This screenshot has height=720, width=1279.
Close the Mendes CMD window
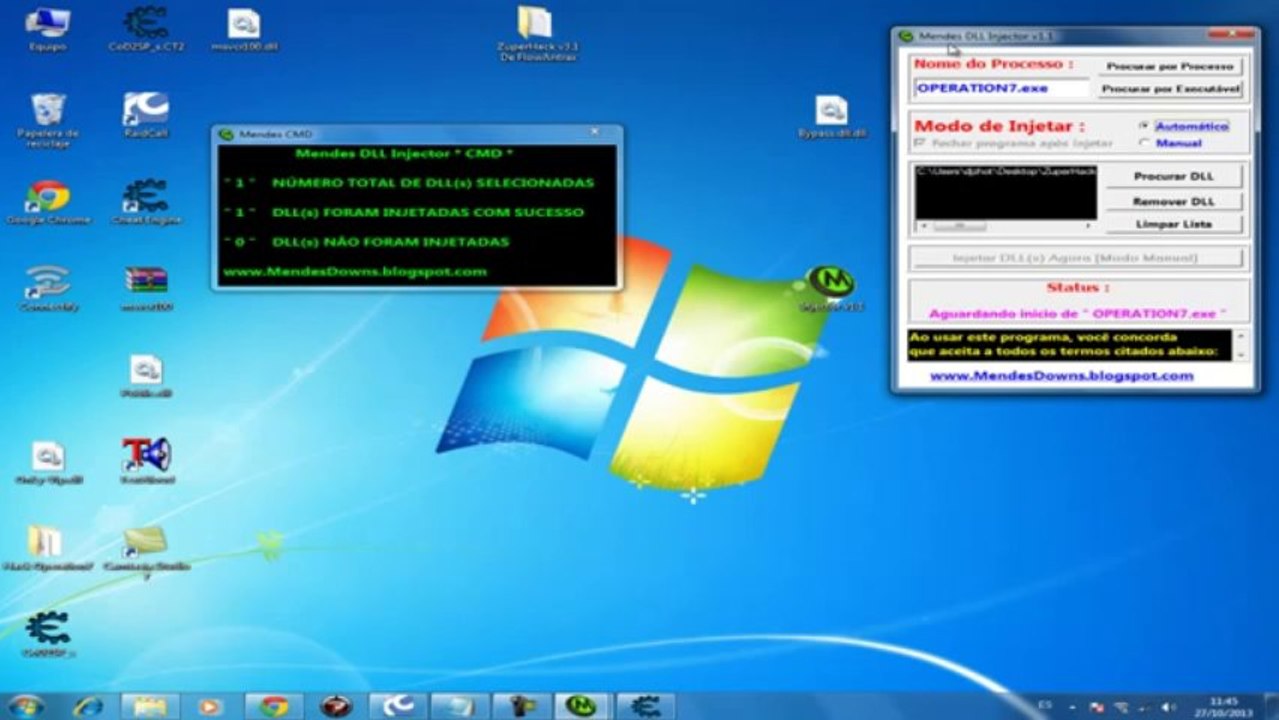click(x=594, y=133)
